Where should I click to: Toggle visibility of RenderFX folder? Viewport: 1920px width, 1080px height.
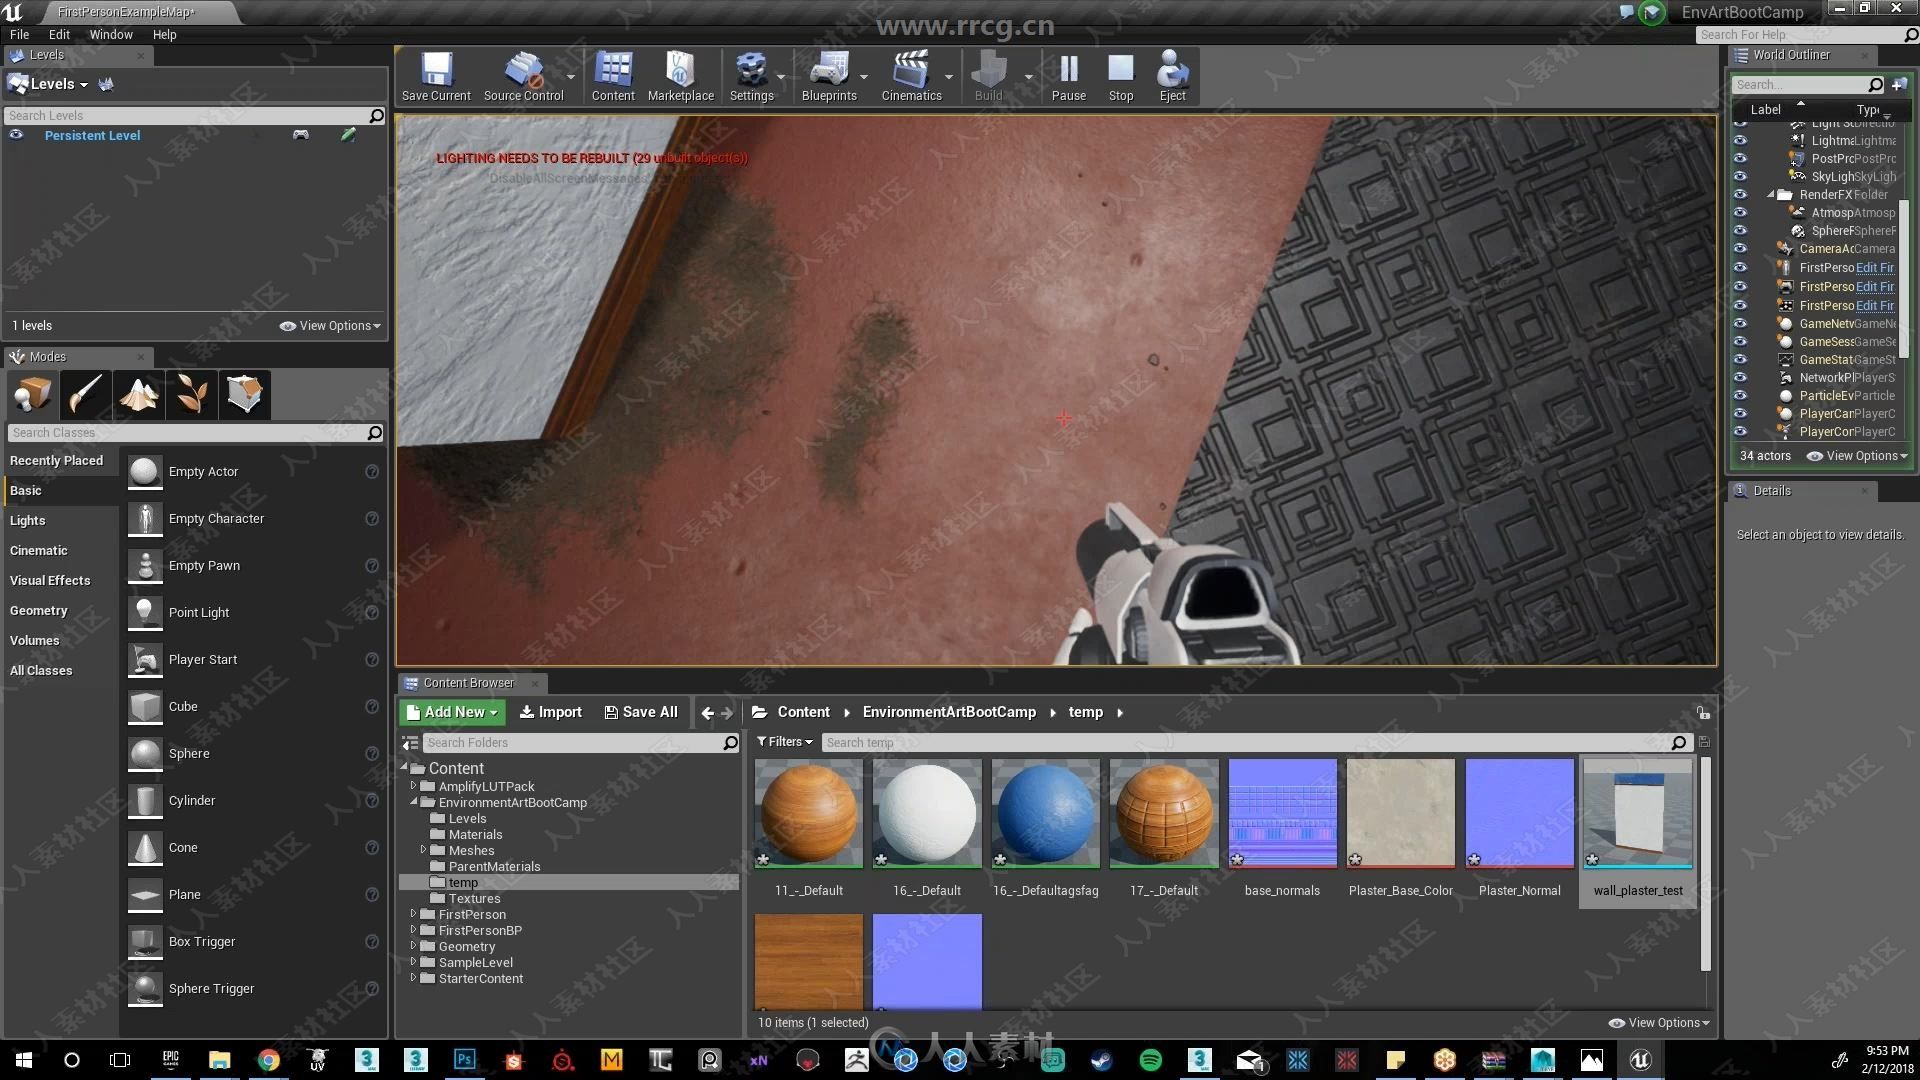[1740, 194]
